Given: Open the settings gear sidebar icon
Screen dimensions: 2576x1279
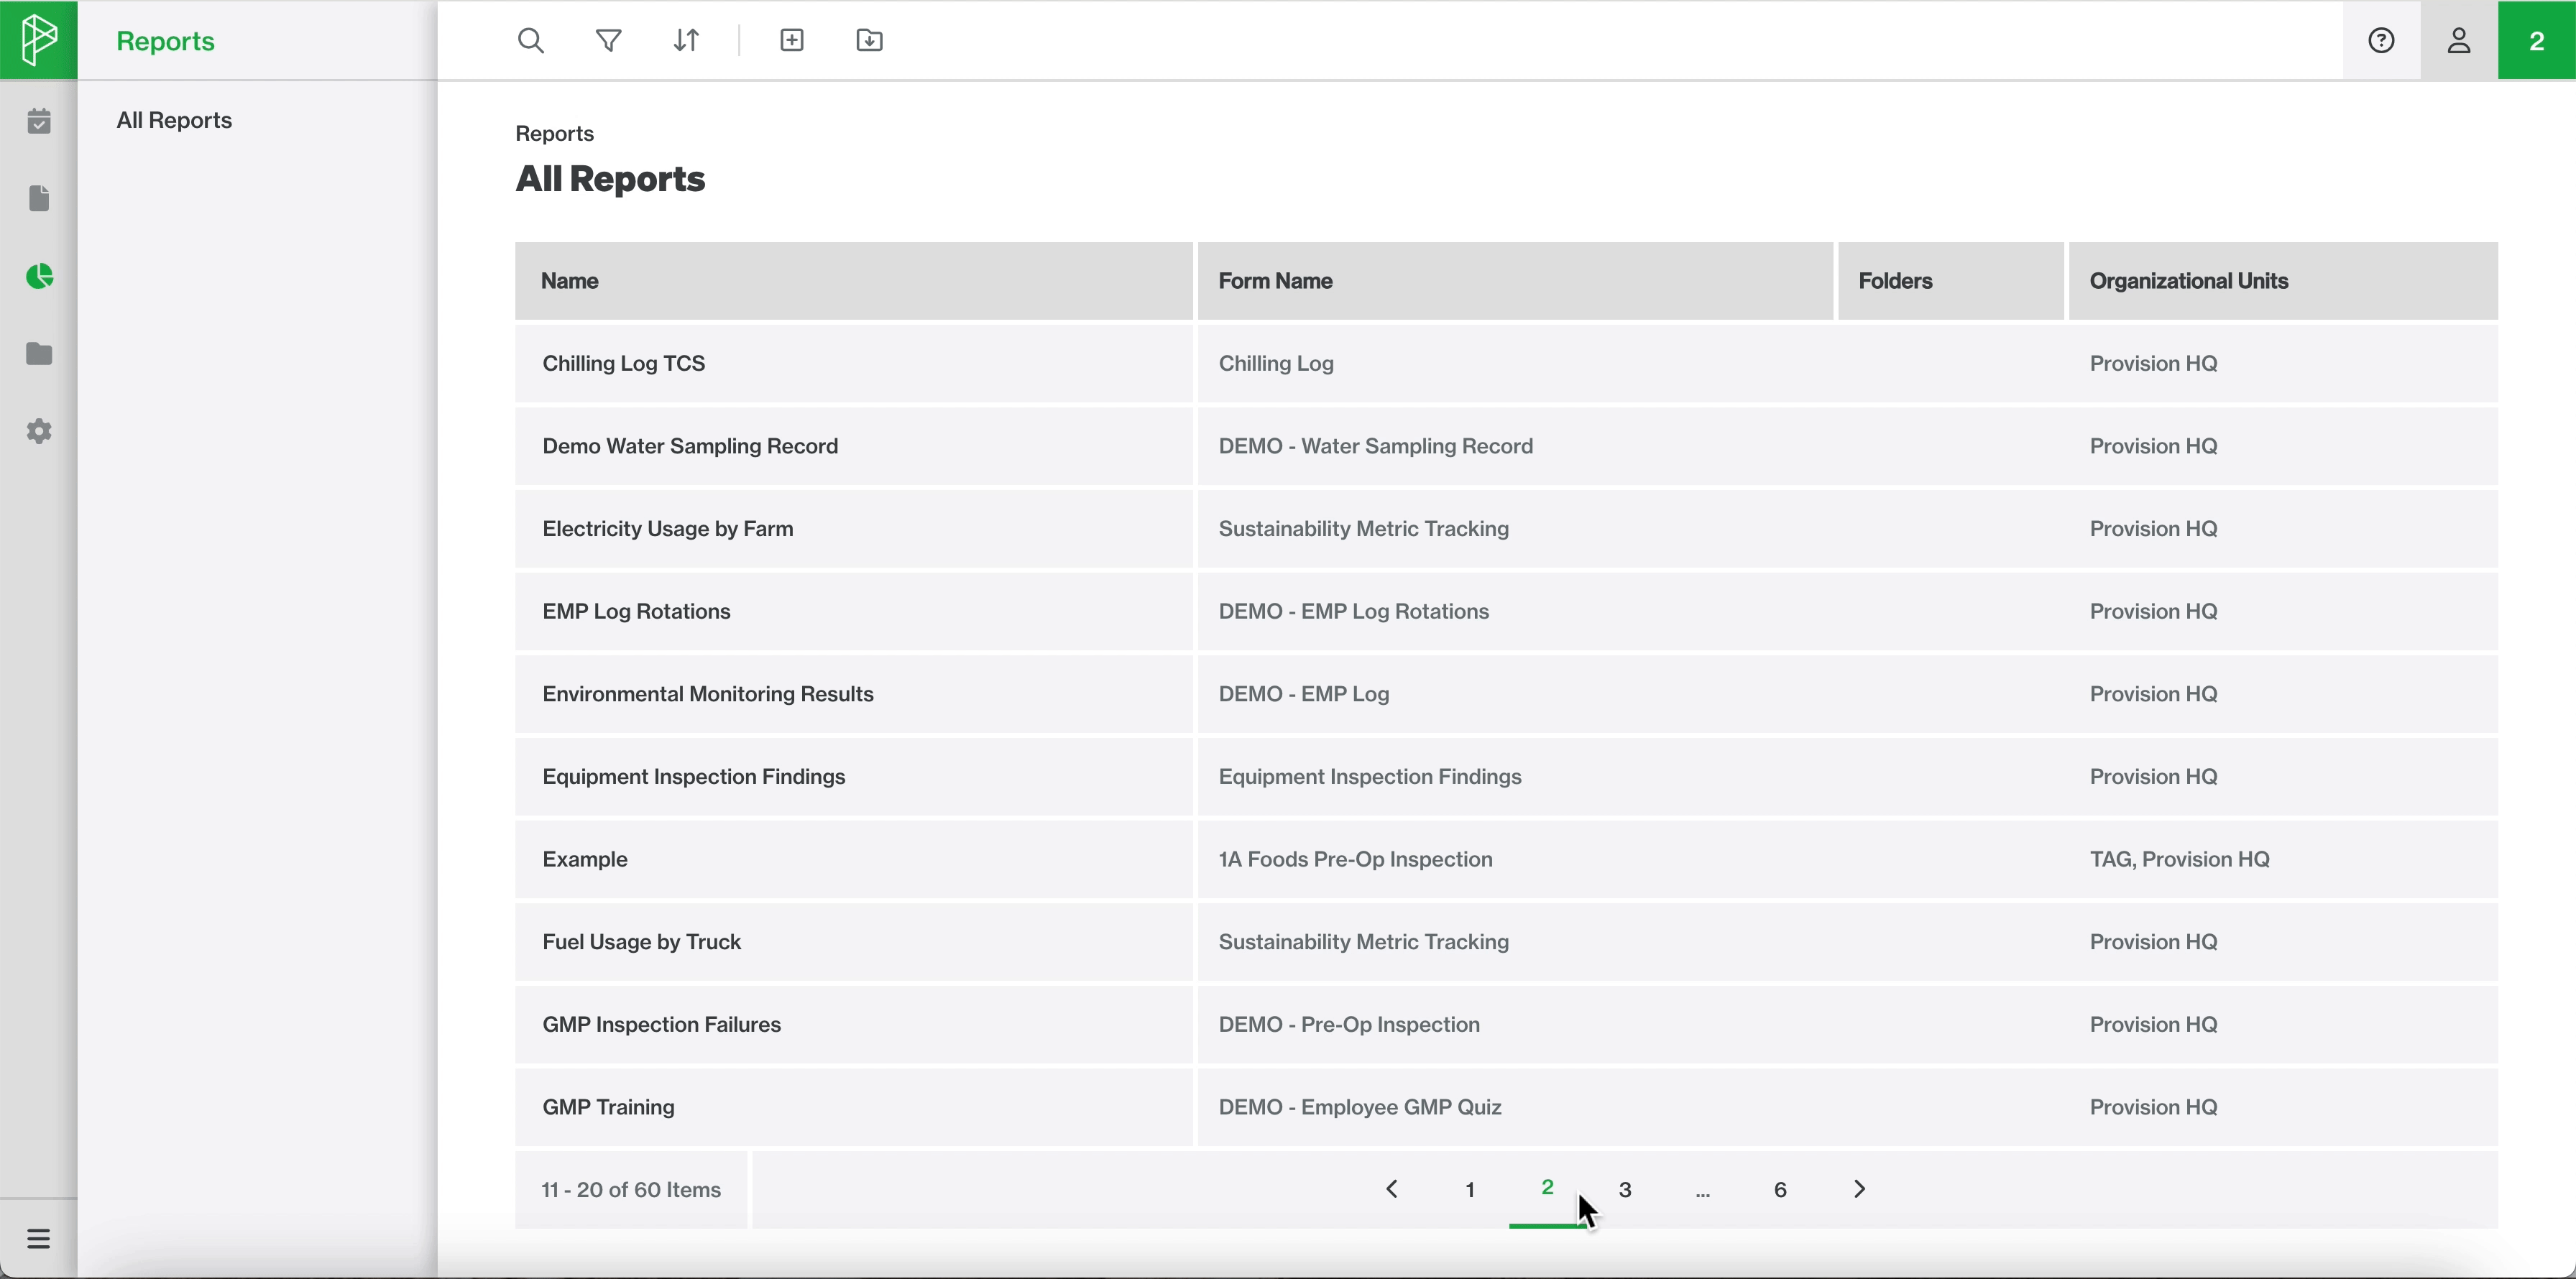Looking at the screenshot, I should 39,432.
